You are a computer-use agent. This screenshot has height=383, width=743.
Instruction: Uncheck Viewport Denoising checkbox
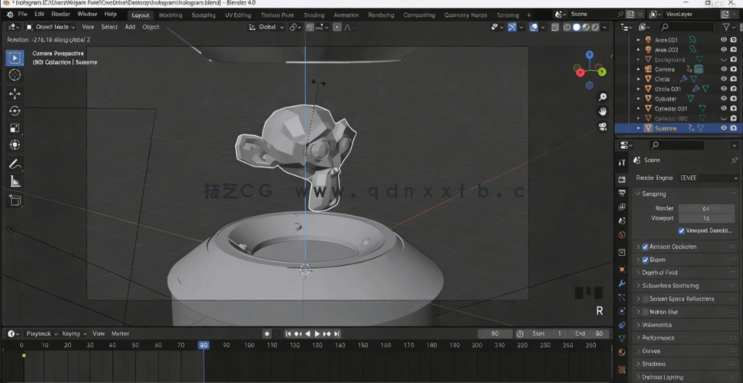tap(681, 231)
